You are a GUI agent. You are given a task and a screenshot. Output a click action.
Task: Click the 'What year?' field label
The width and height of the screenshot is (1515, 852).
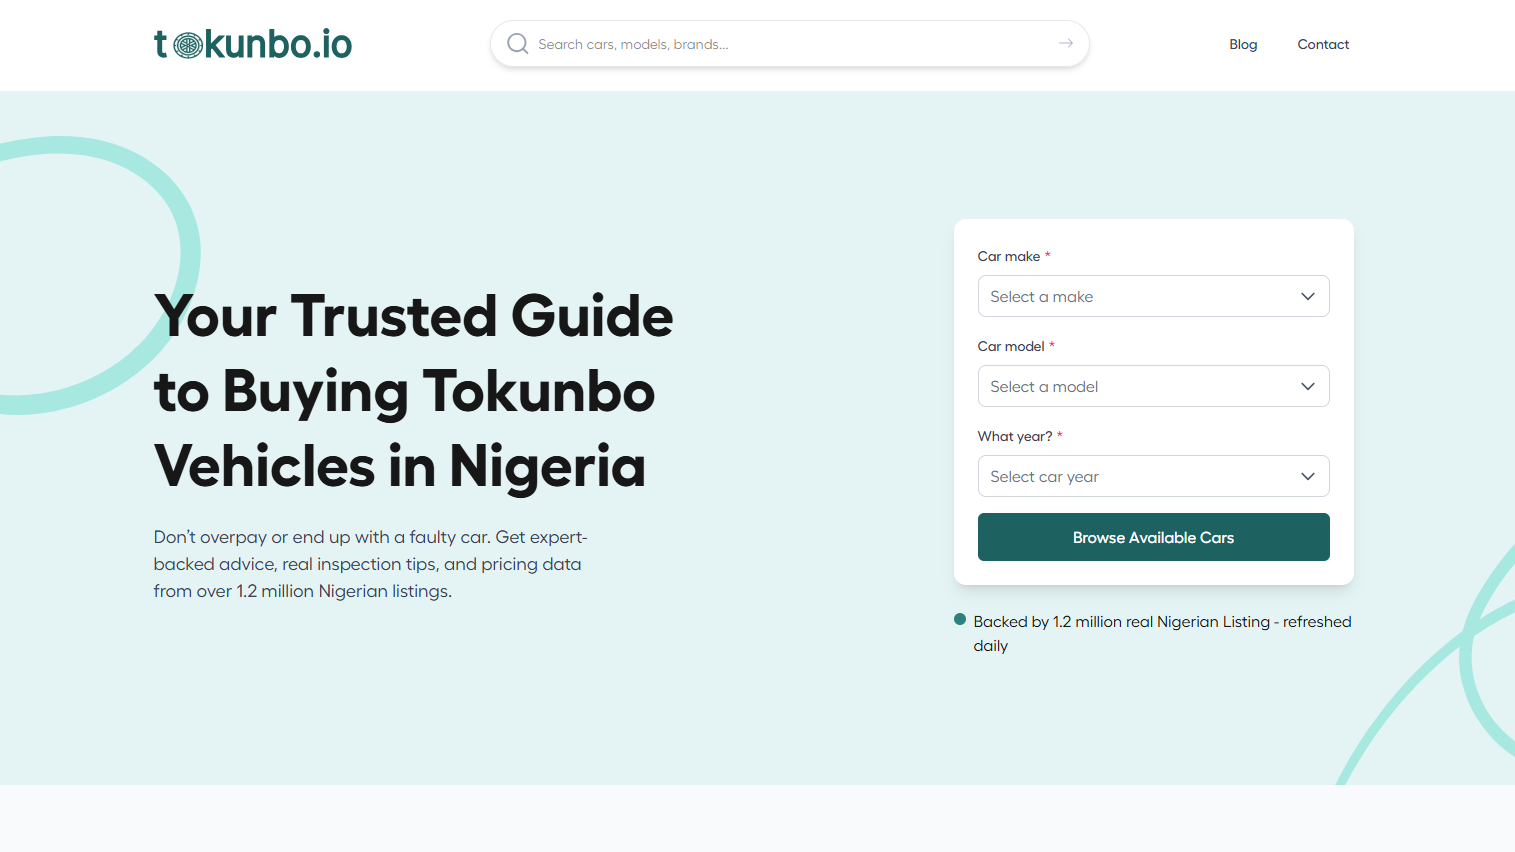(x=1014, y=436)
